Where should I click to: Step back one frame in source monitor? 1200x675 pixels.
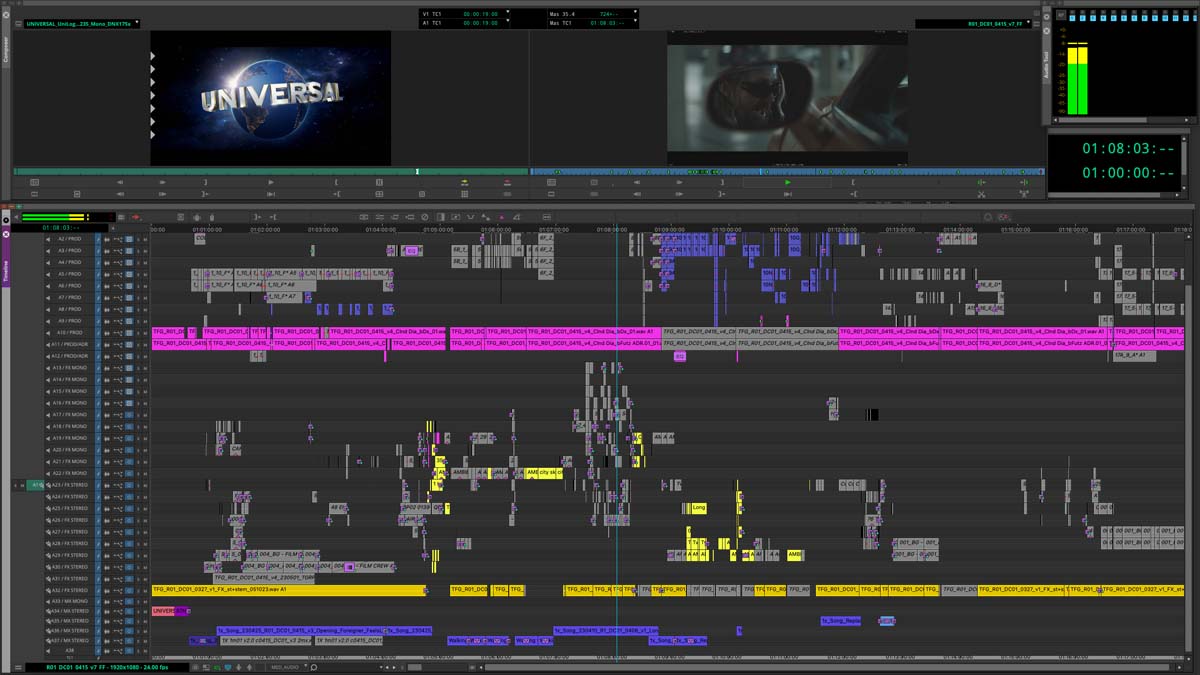pyautogui.click(x=120, y=182)
